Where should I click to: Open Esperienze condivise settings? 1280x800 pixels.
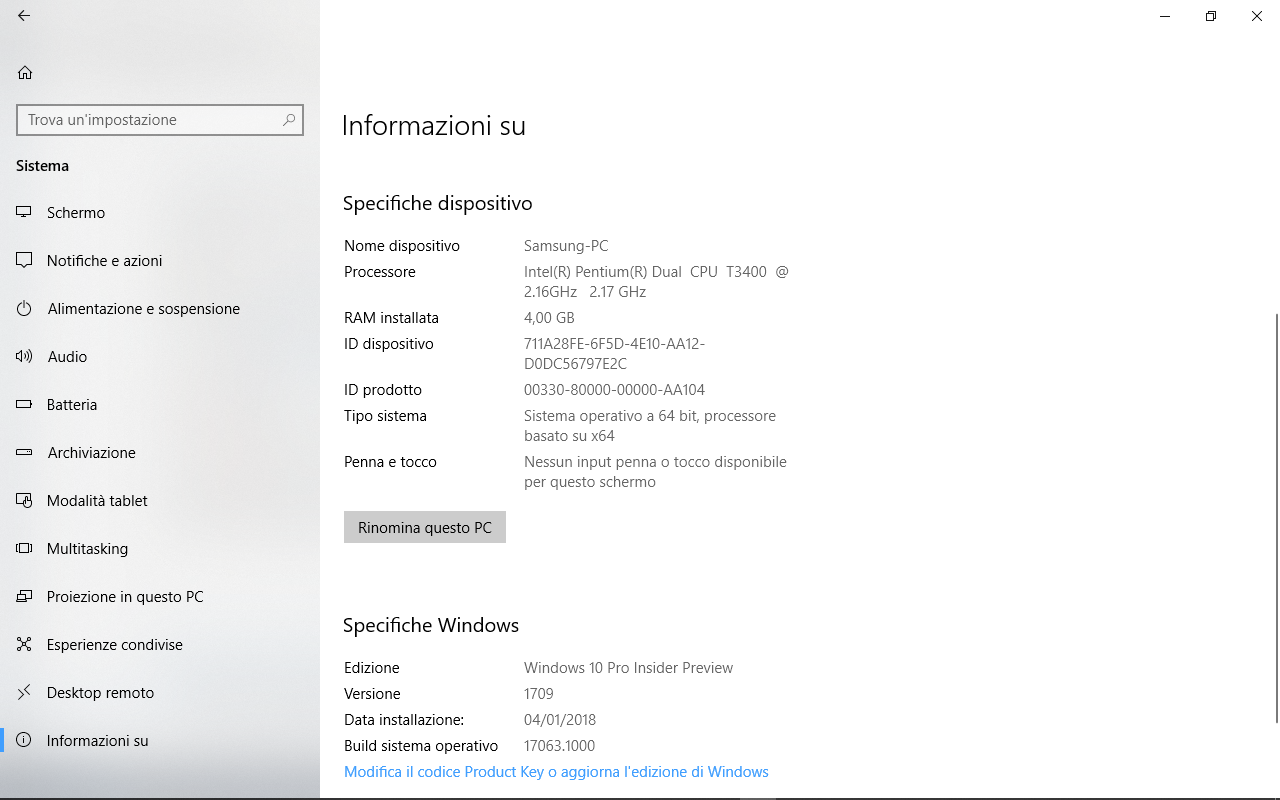coord(160,644)
